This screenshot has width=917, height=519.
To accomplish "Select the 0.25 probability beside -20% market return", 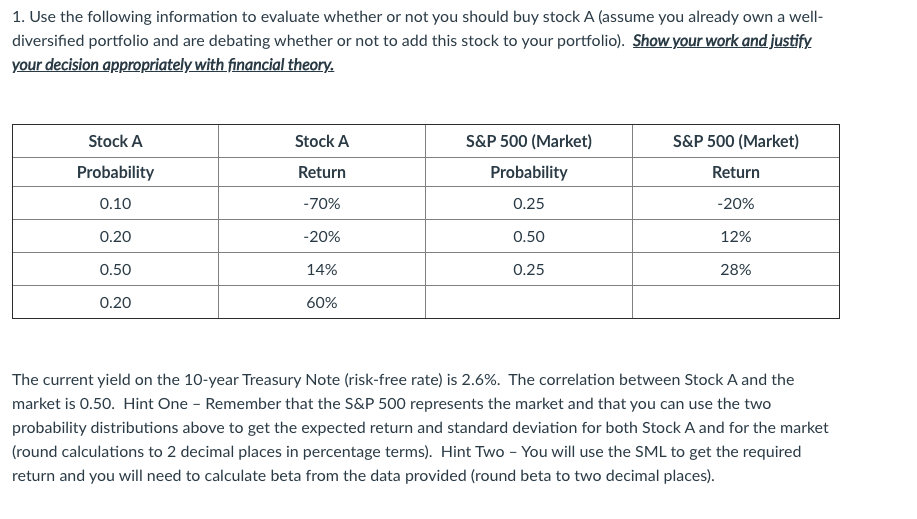I will pos(528,204).
